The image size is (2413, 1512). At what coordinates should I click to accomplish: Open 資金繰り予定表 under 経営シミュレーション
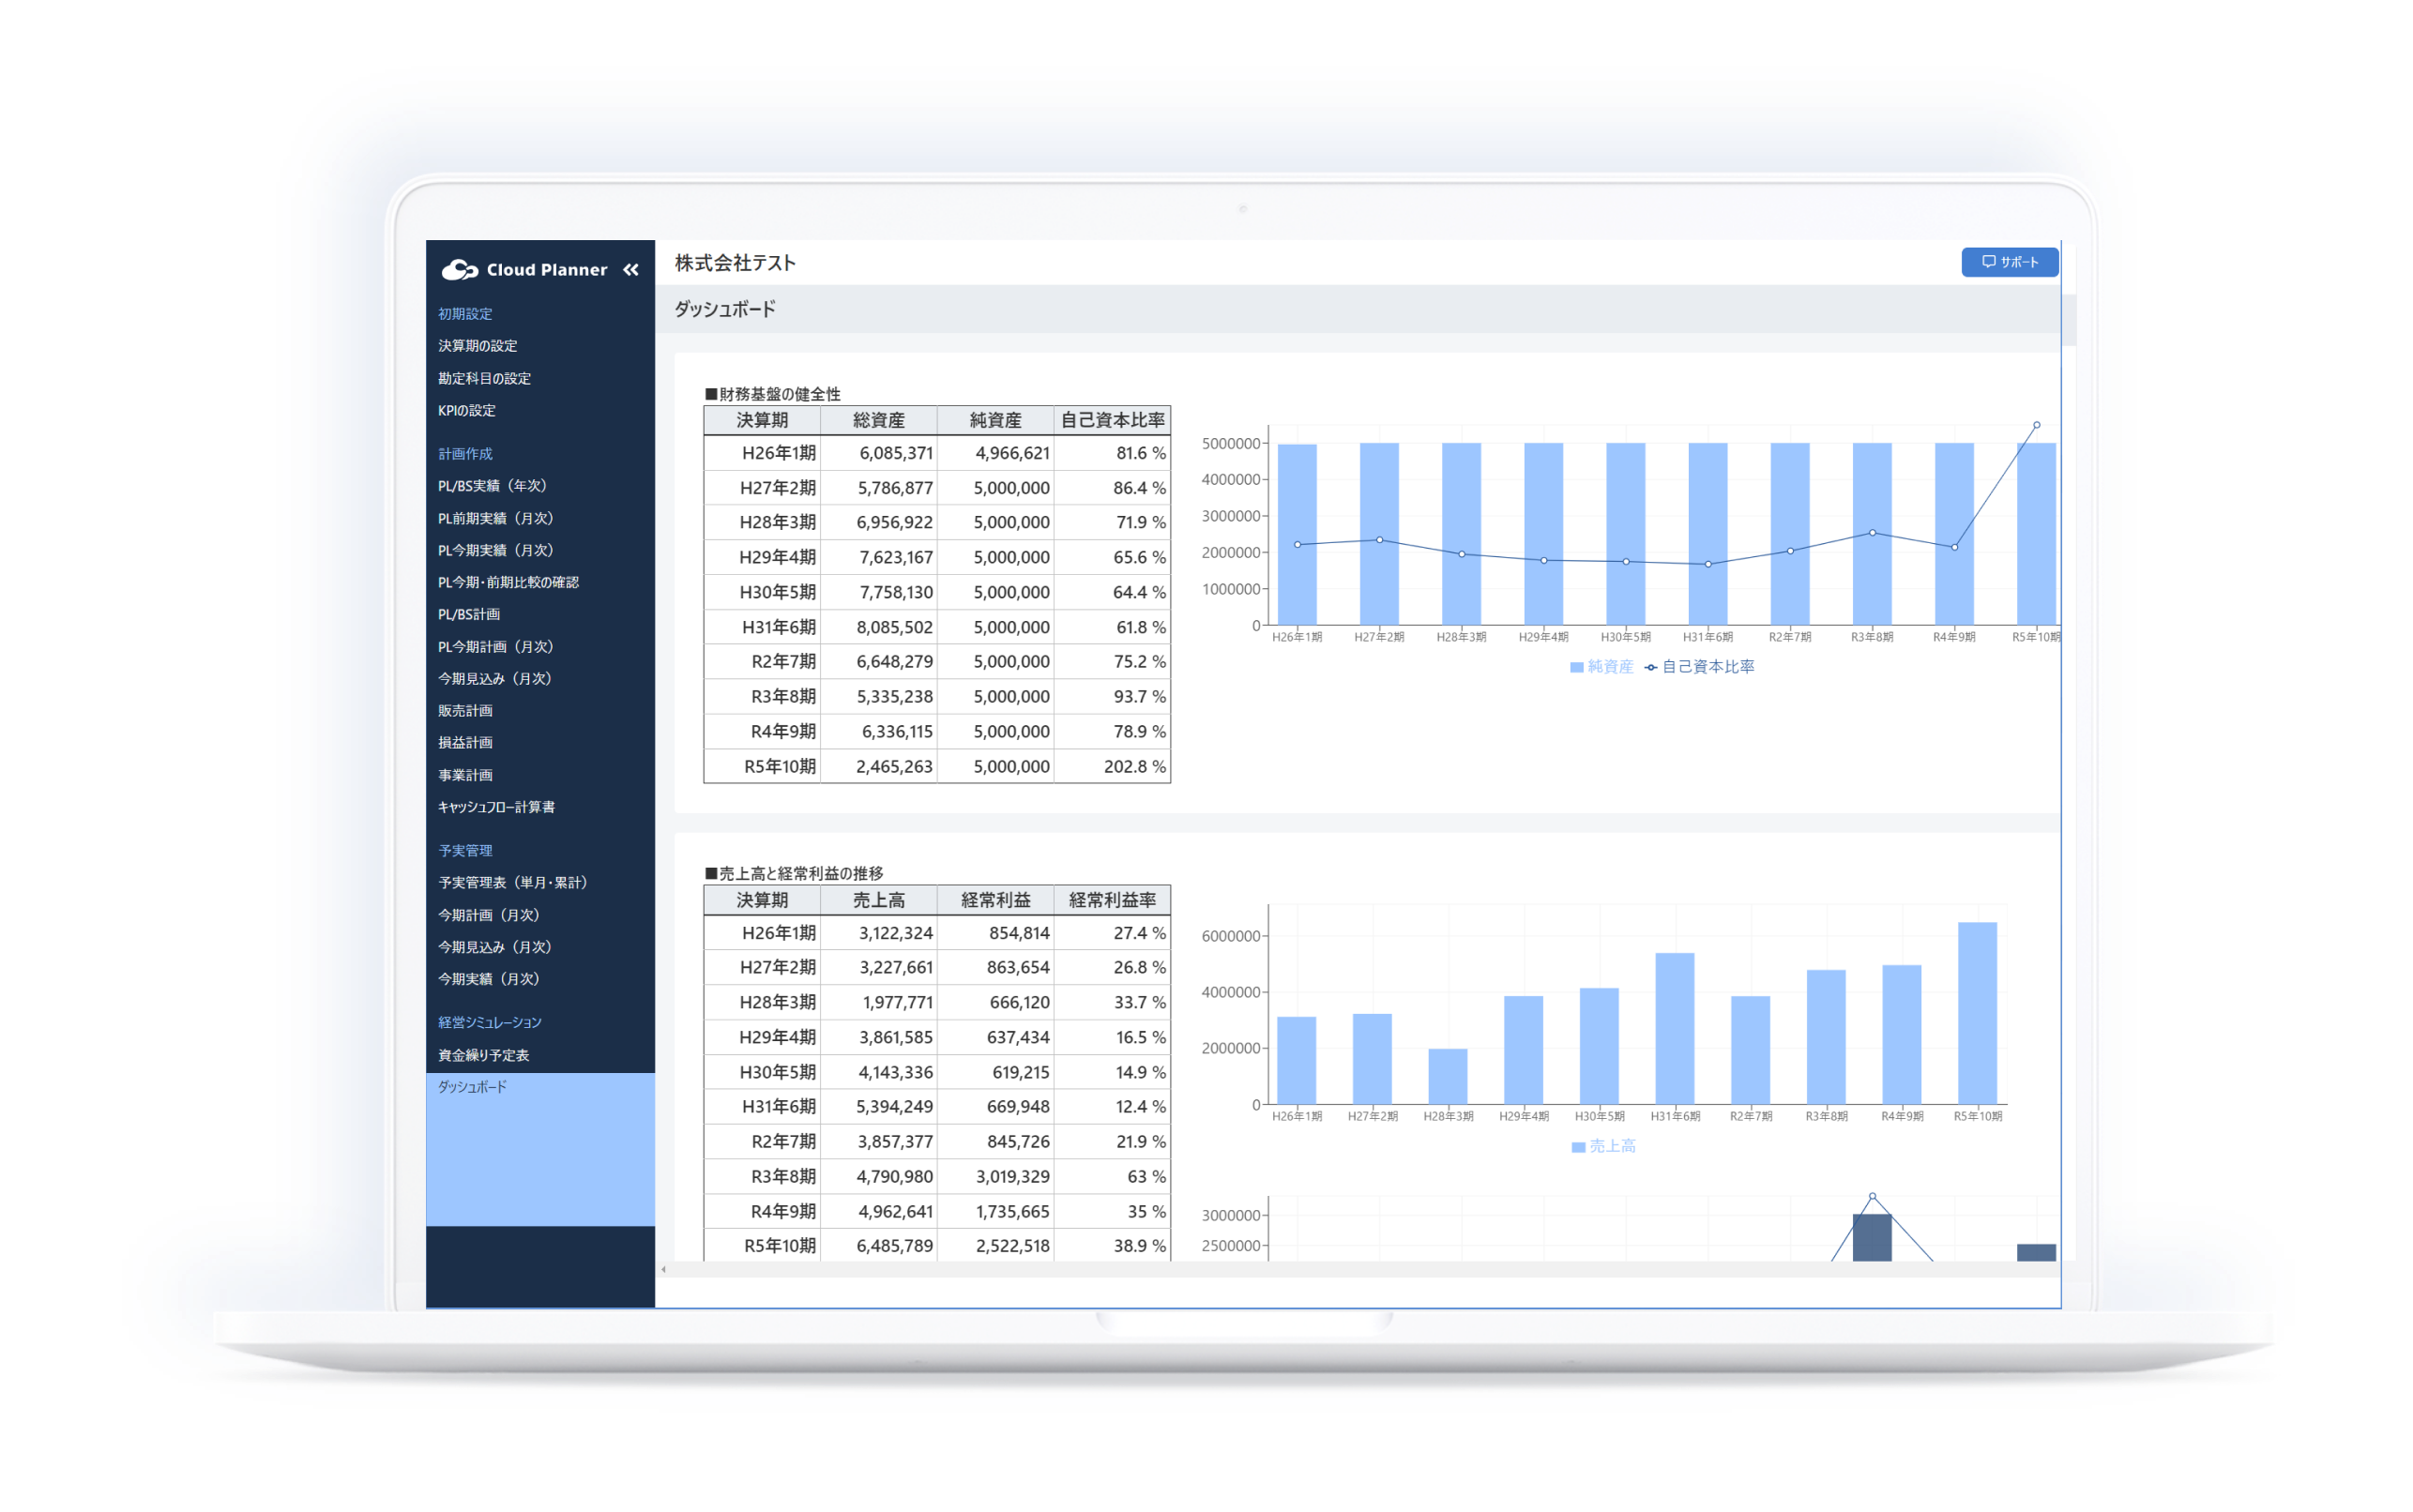483,1054
